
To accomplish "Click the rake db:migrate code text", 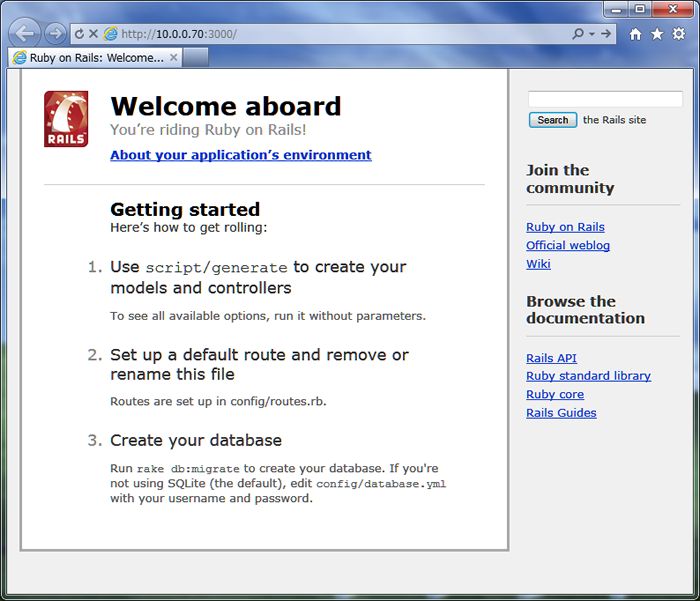I will (x=188, y=469).
